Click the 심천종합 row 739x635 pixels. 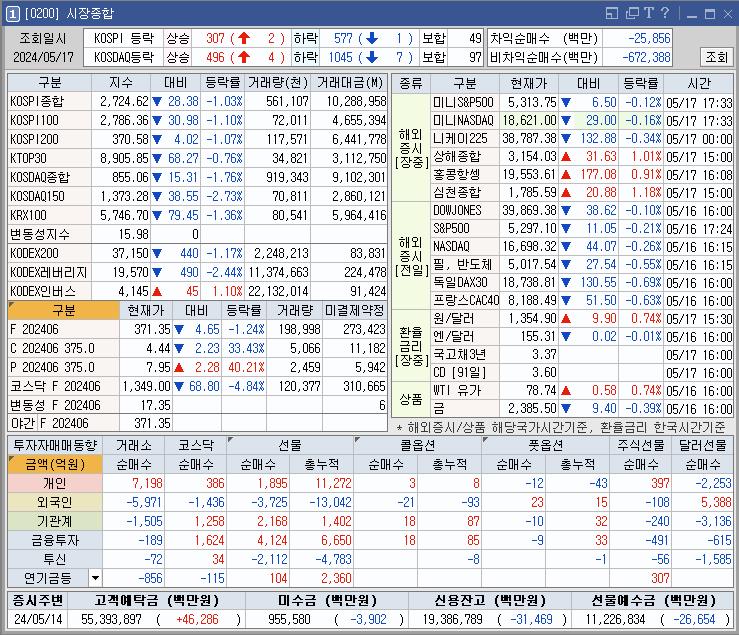[582, 192]
